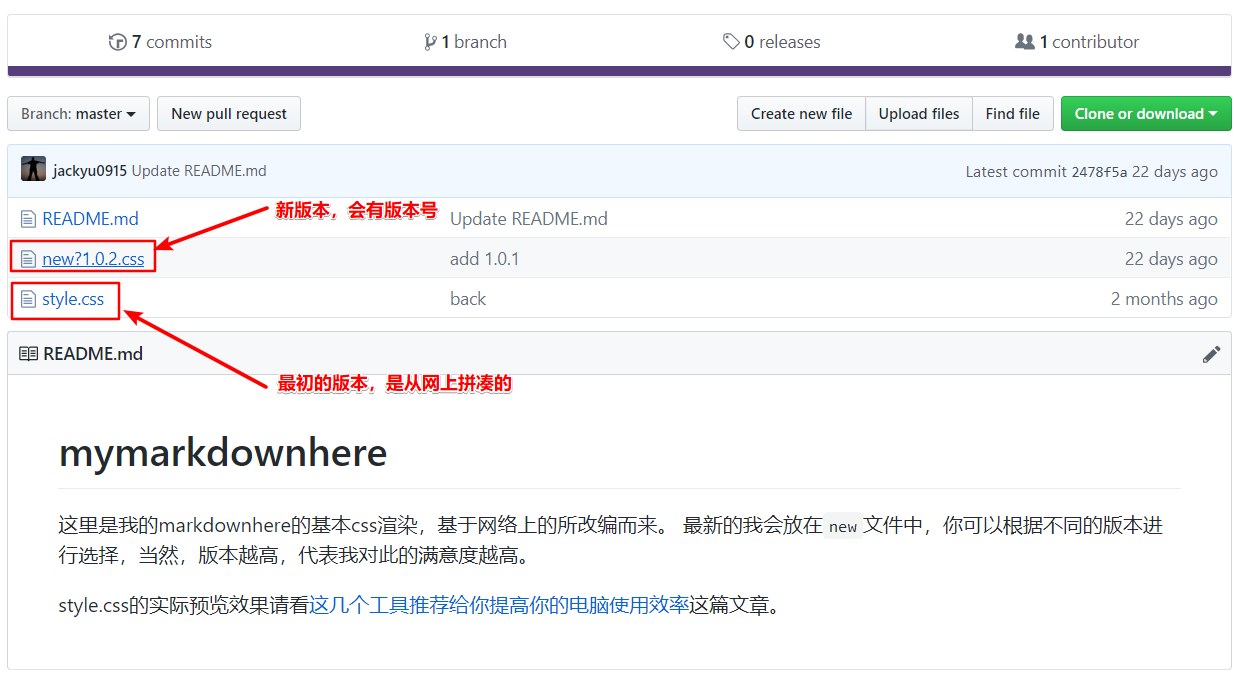
Task: Click the Upload files button
Action: pyautogui.click(x=918, y=114)
